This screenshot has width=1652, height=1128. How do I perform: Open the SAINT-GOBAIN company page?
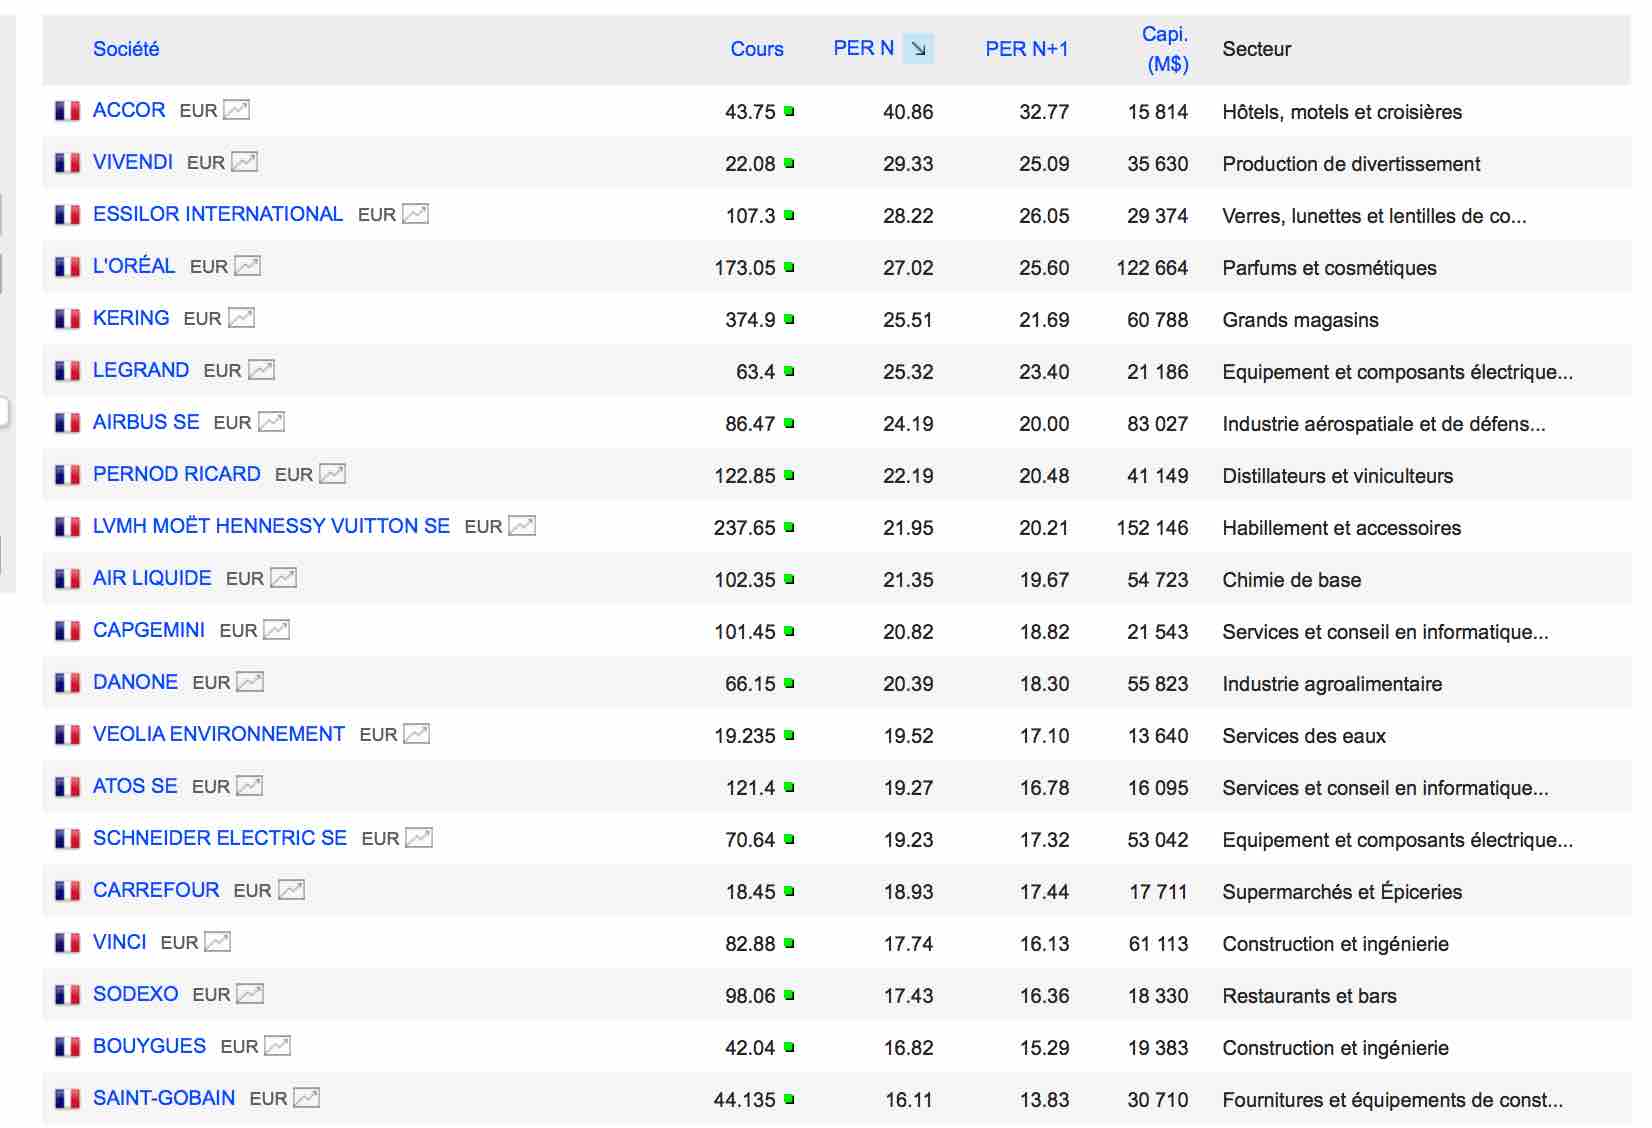point(164,1098)
